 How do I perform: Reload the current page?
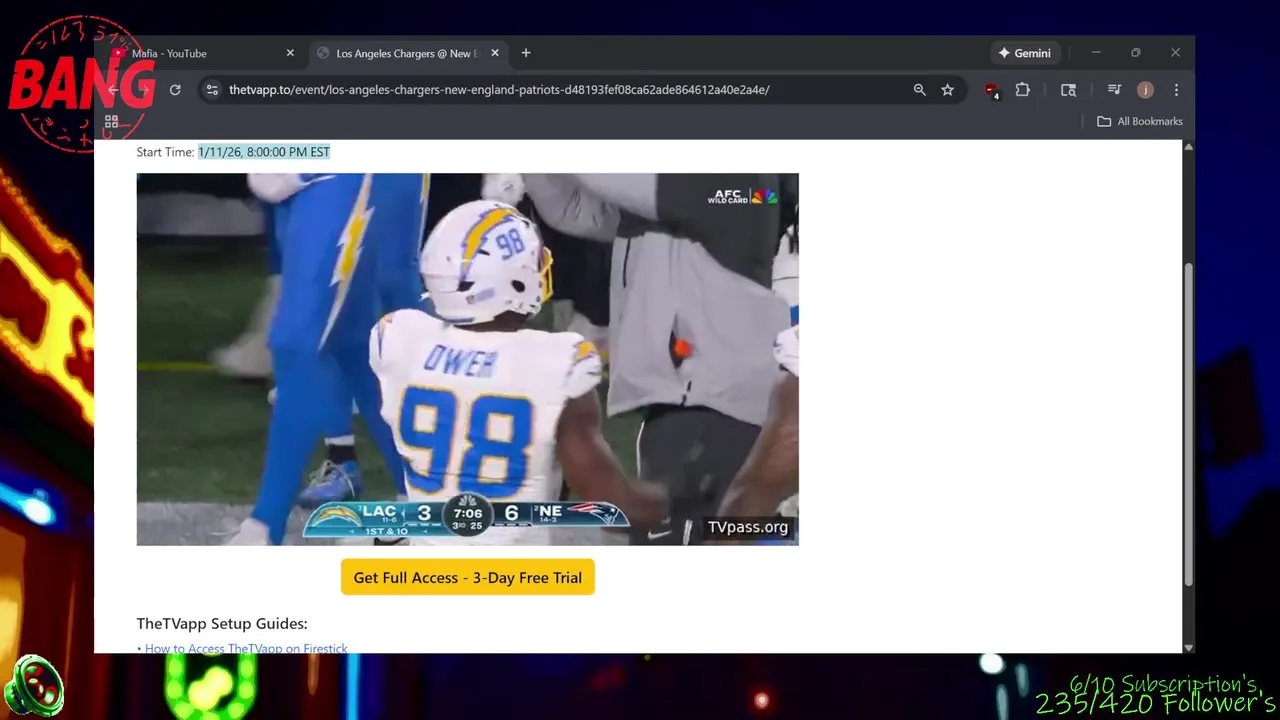[175, 90]
